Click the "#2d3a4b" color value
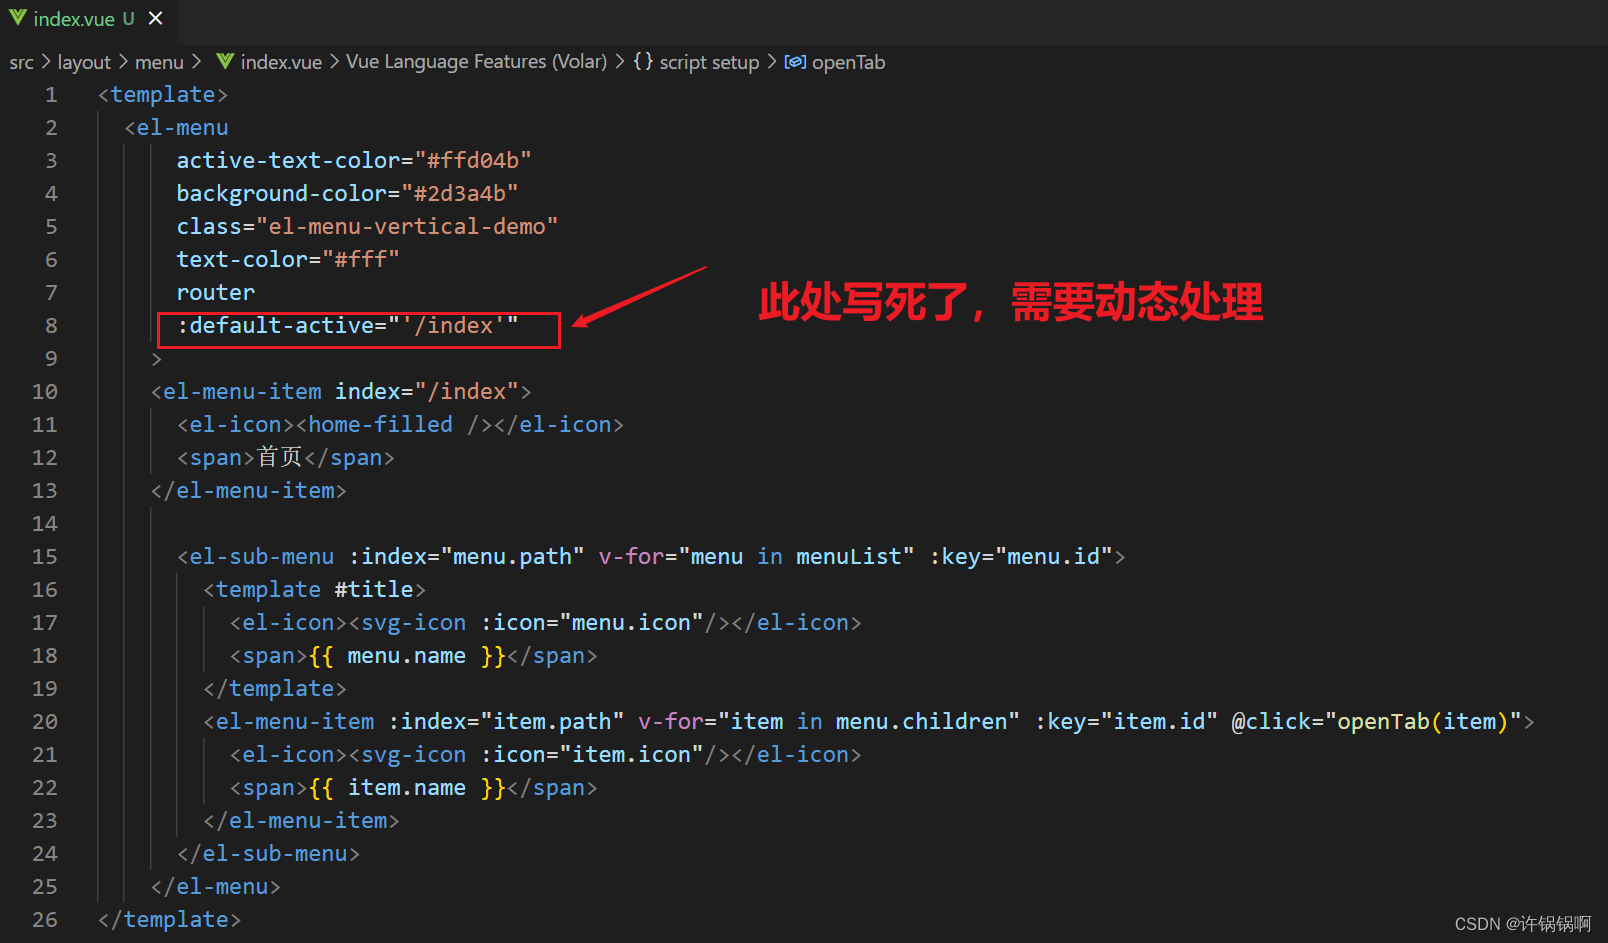The image size is (1608, 943). point(460,194)
